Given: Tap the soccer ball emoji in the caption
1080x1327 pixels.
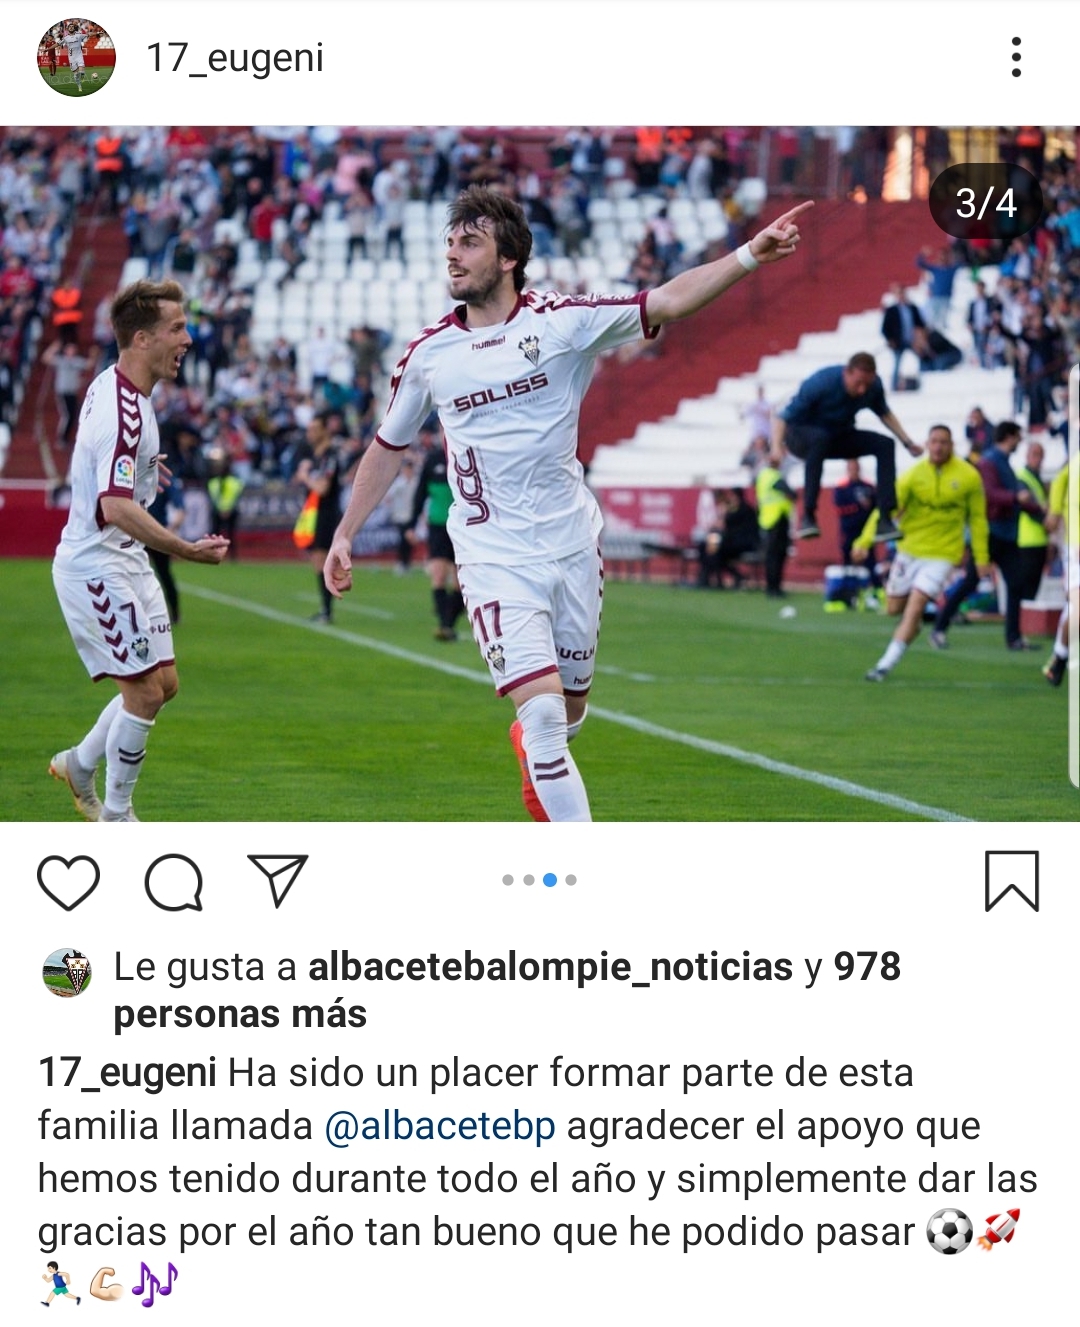Looking at the screenshot, I should click(949, 1232).
